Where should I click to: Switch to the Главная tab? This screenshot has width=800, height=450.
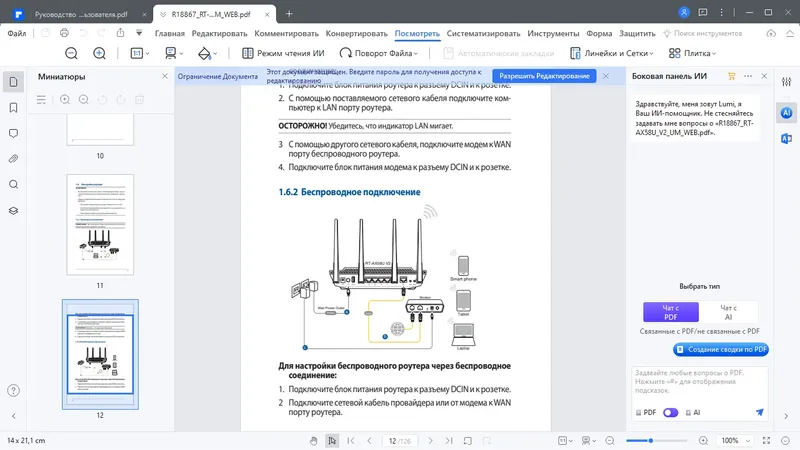(x=169, y=33)
